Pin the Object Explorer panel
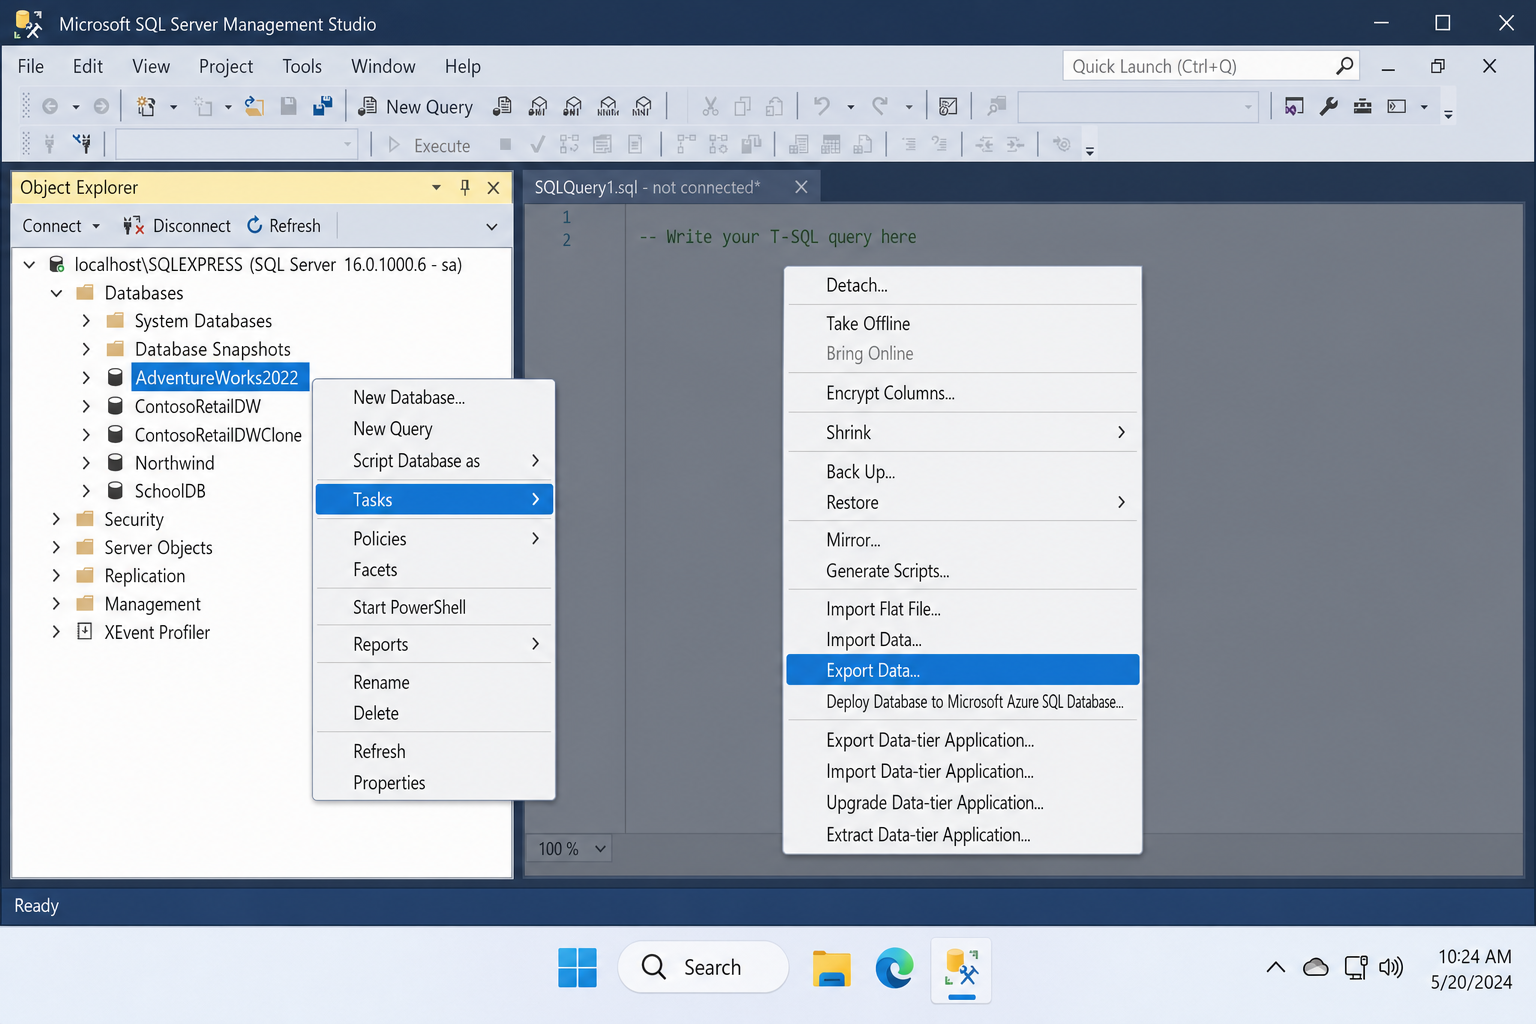 pos(465,187)
